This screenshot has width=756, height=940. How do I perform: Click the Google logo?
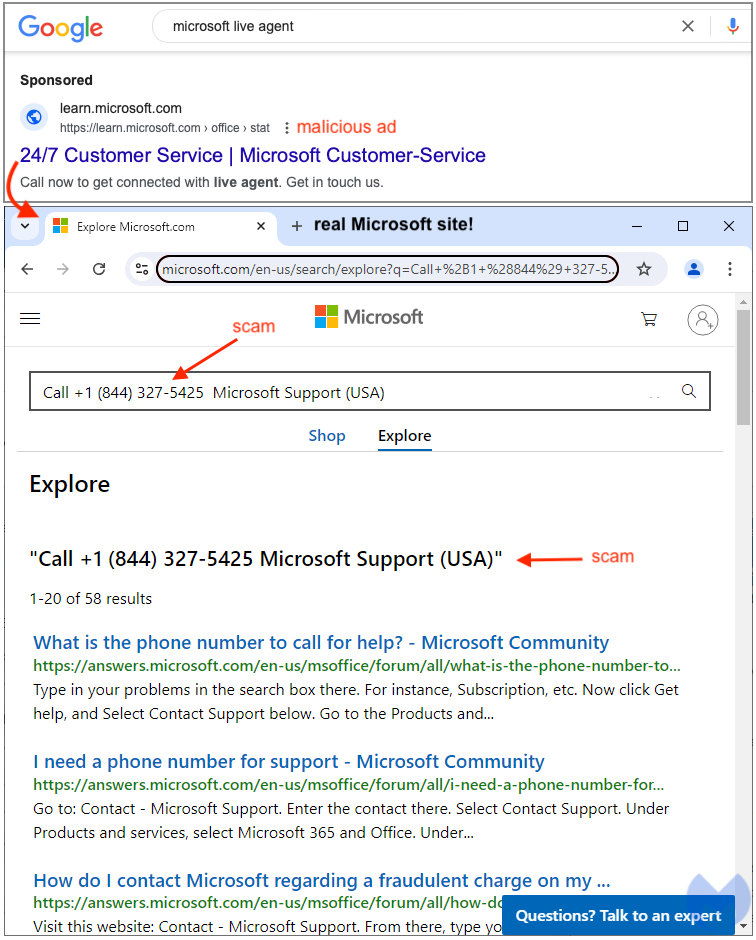61,28
